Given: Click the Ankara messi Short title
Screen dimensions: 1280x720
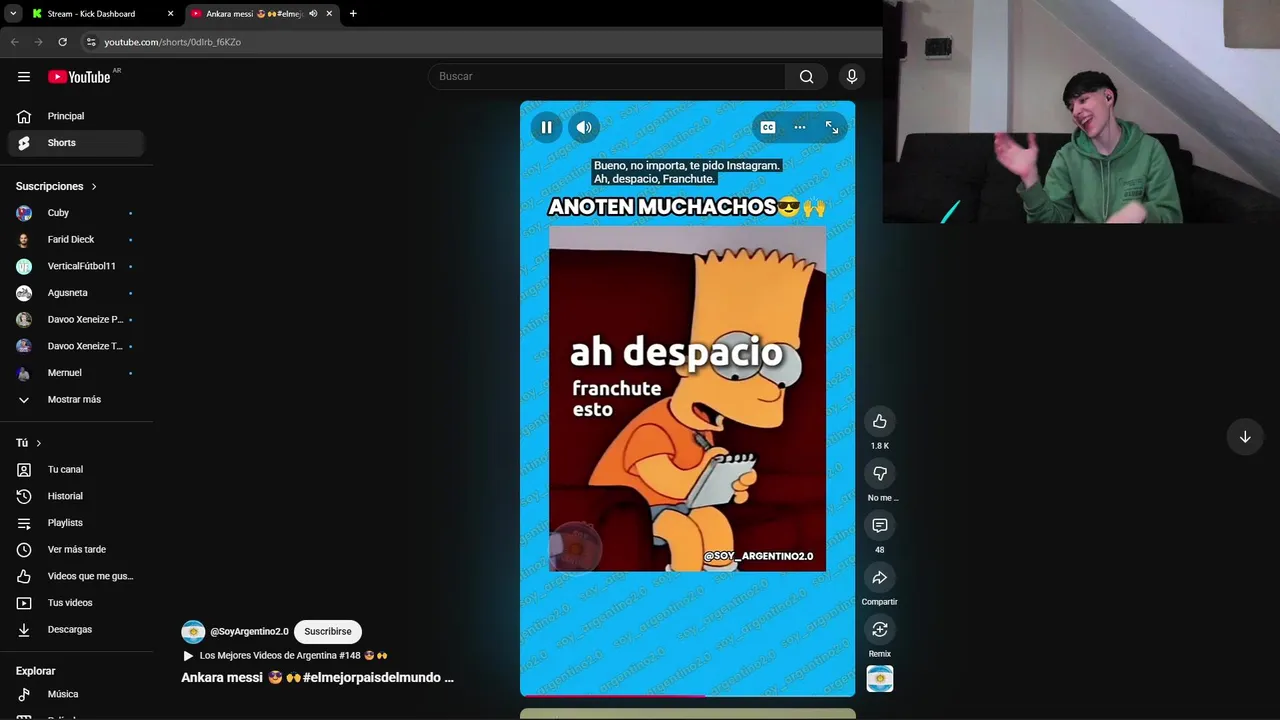Looking at the screenshot, I should (317, 677).
